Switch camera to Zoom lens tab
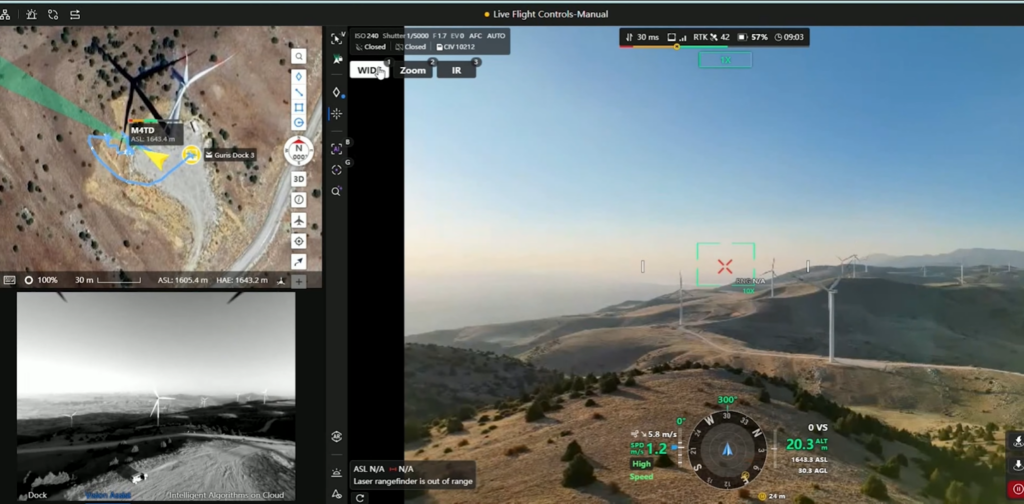Viewport: 1024px width, 504px height. [x=413, y=70]
